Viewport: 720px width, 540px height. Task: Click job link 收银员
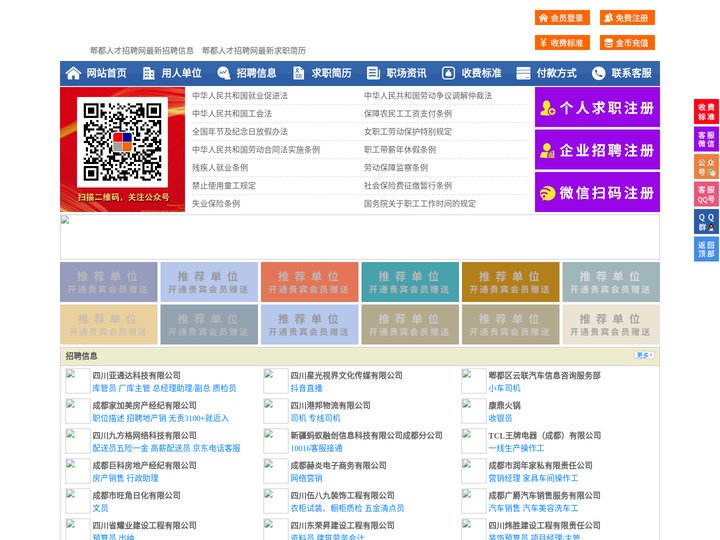tap(500, 418)
